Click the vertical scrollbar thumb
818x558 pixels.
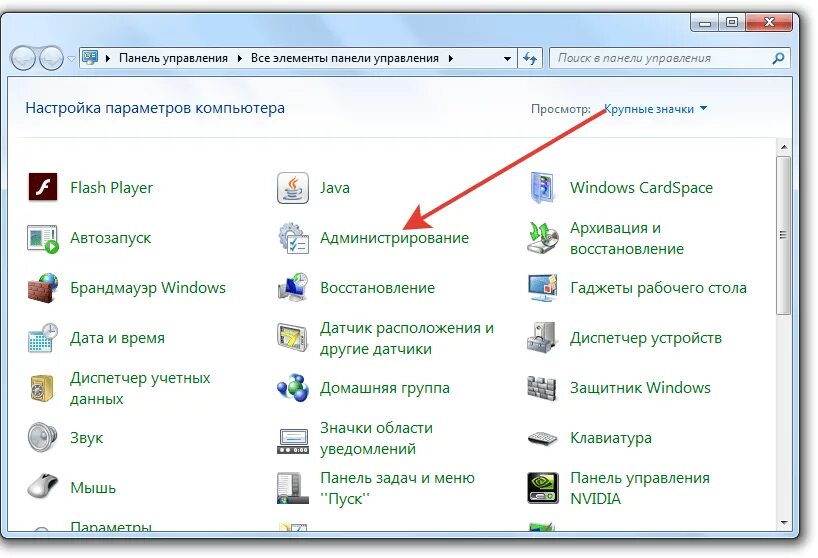pos(783,235)
